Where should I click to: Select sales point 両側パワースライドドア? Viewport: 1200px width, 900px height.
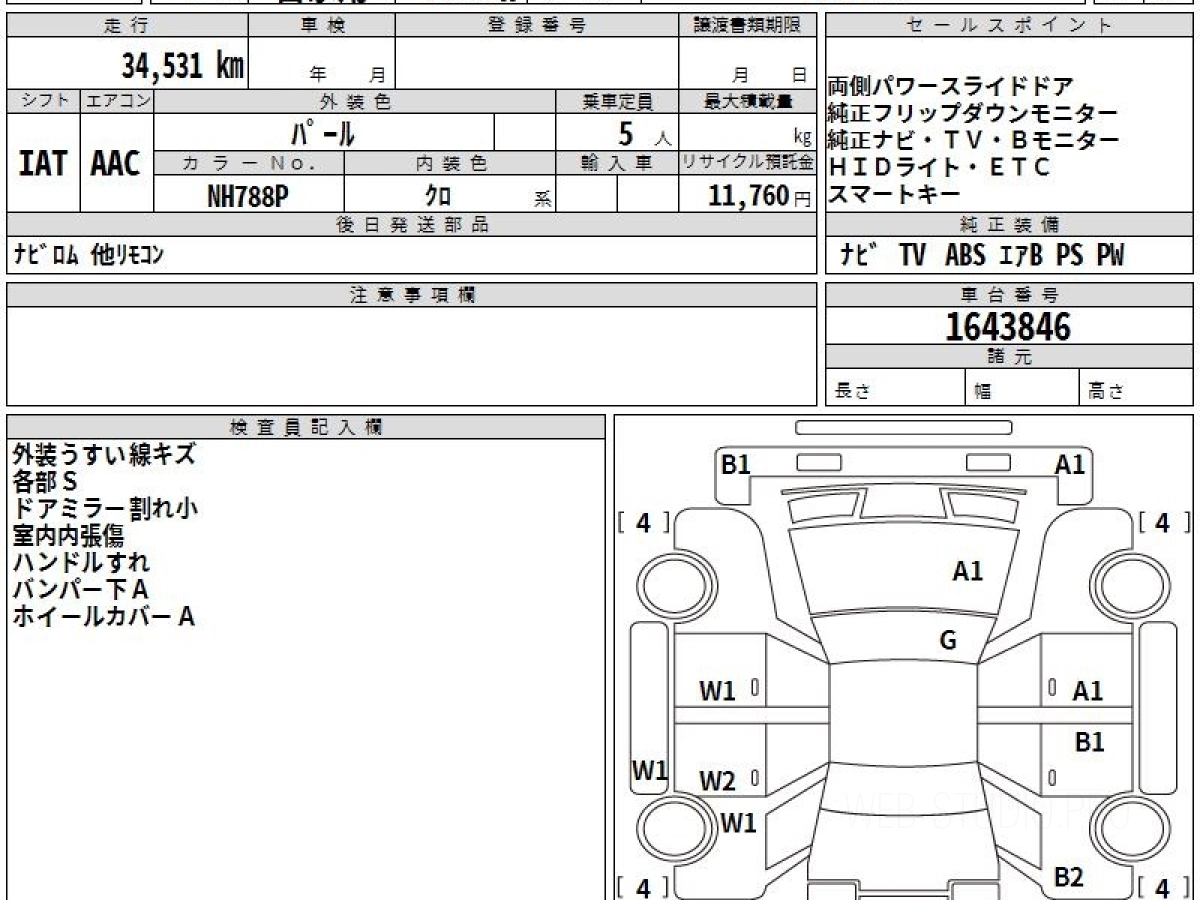[950, 87]
